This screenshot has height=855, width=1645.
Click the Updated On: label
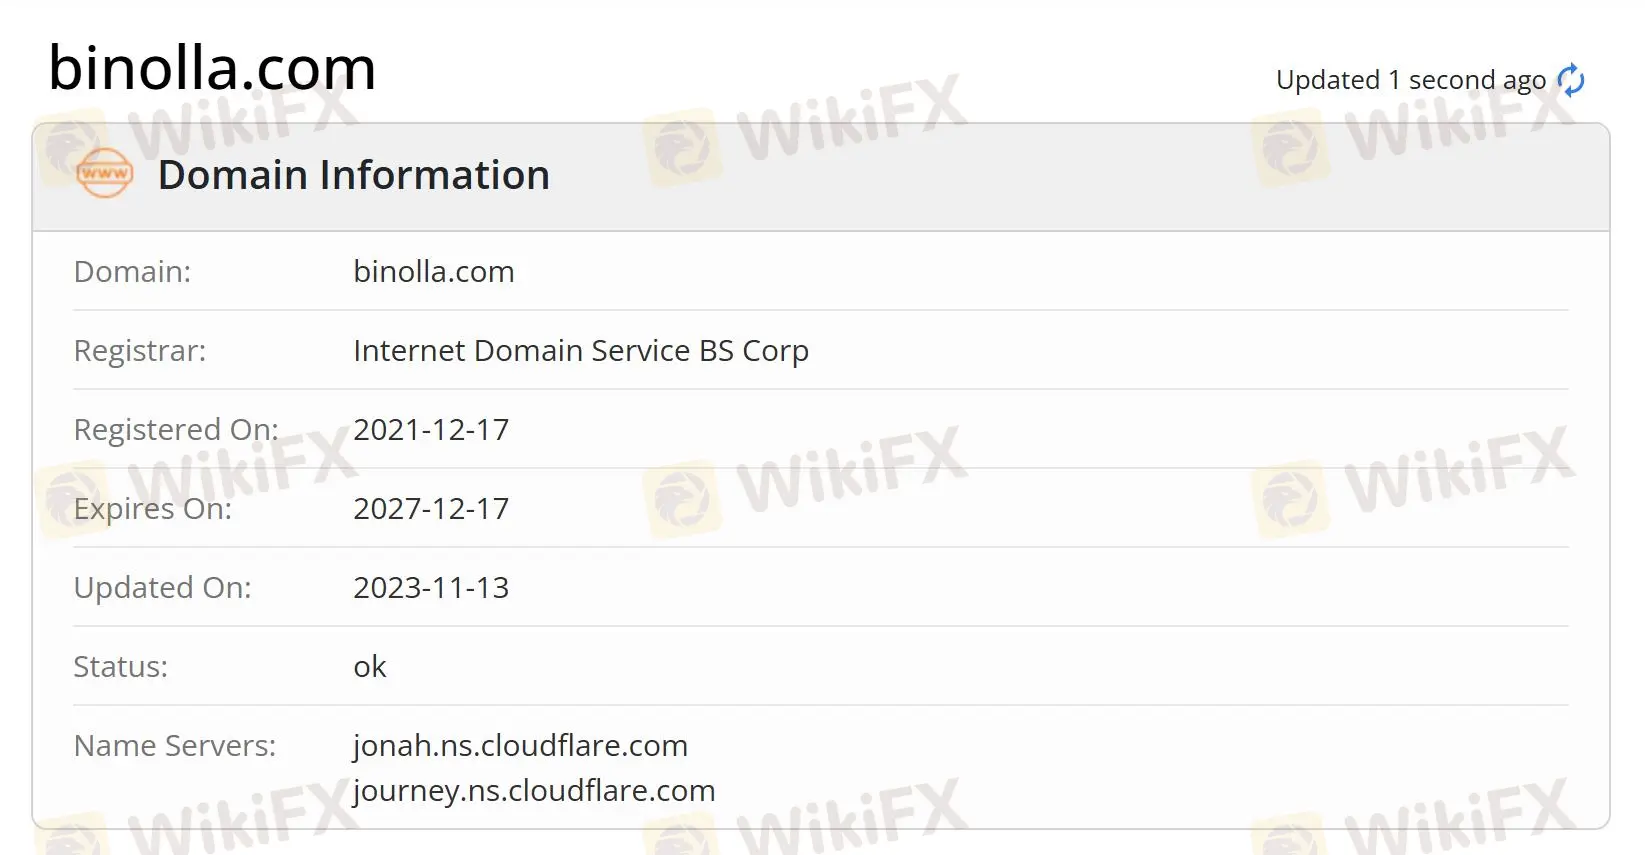(162, 588)
